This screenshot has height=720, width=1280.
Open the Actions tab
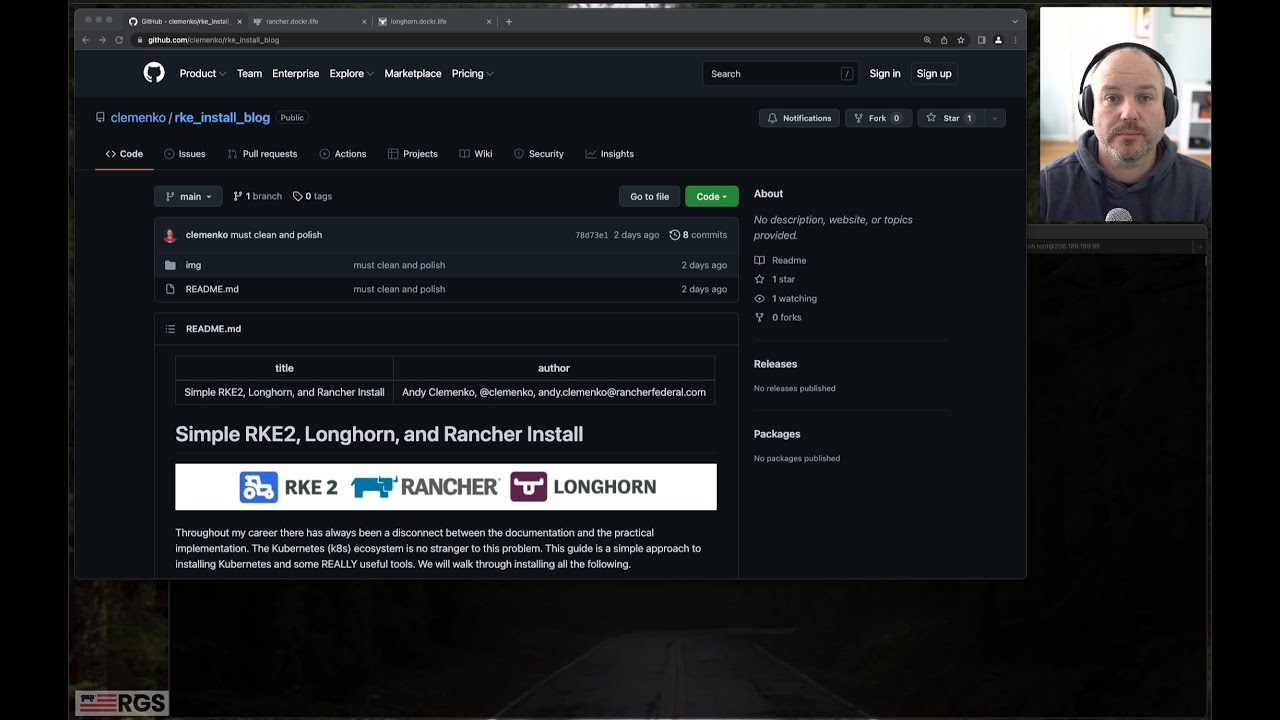point(343,154)
